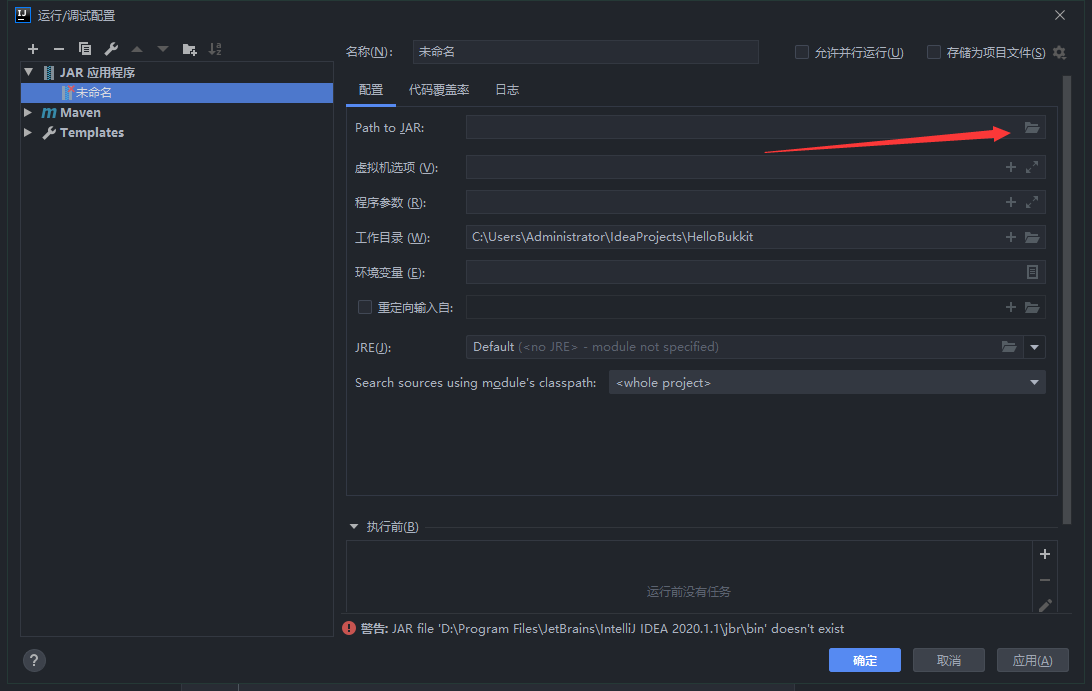Click the blue confirm OK button
Image resolution: width=1092 pixels, height=691 pixels.
point(864,660)
